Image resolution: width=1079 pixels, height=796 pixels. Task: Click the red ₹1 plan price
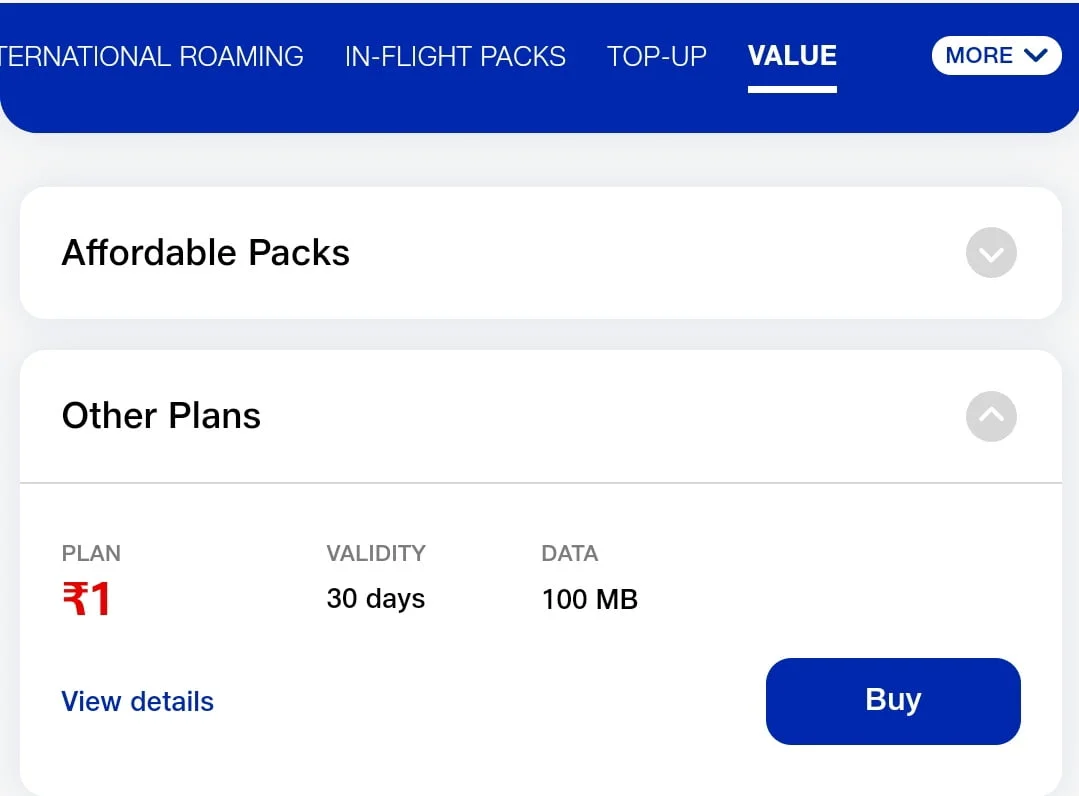coord(86,599)
